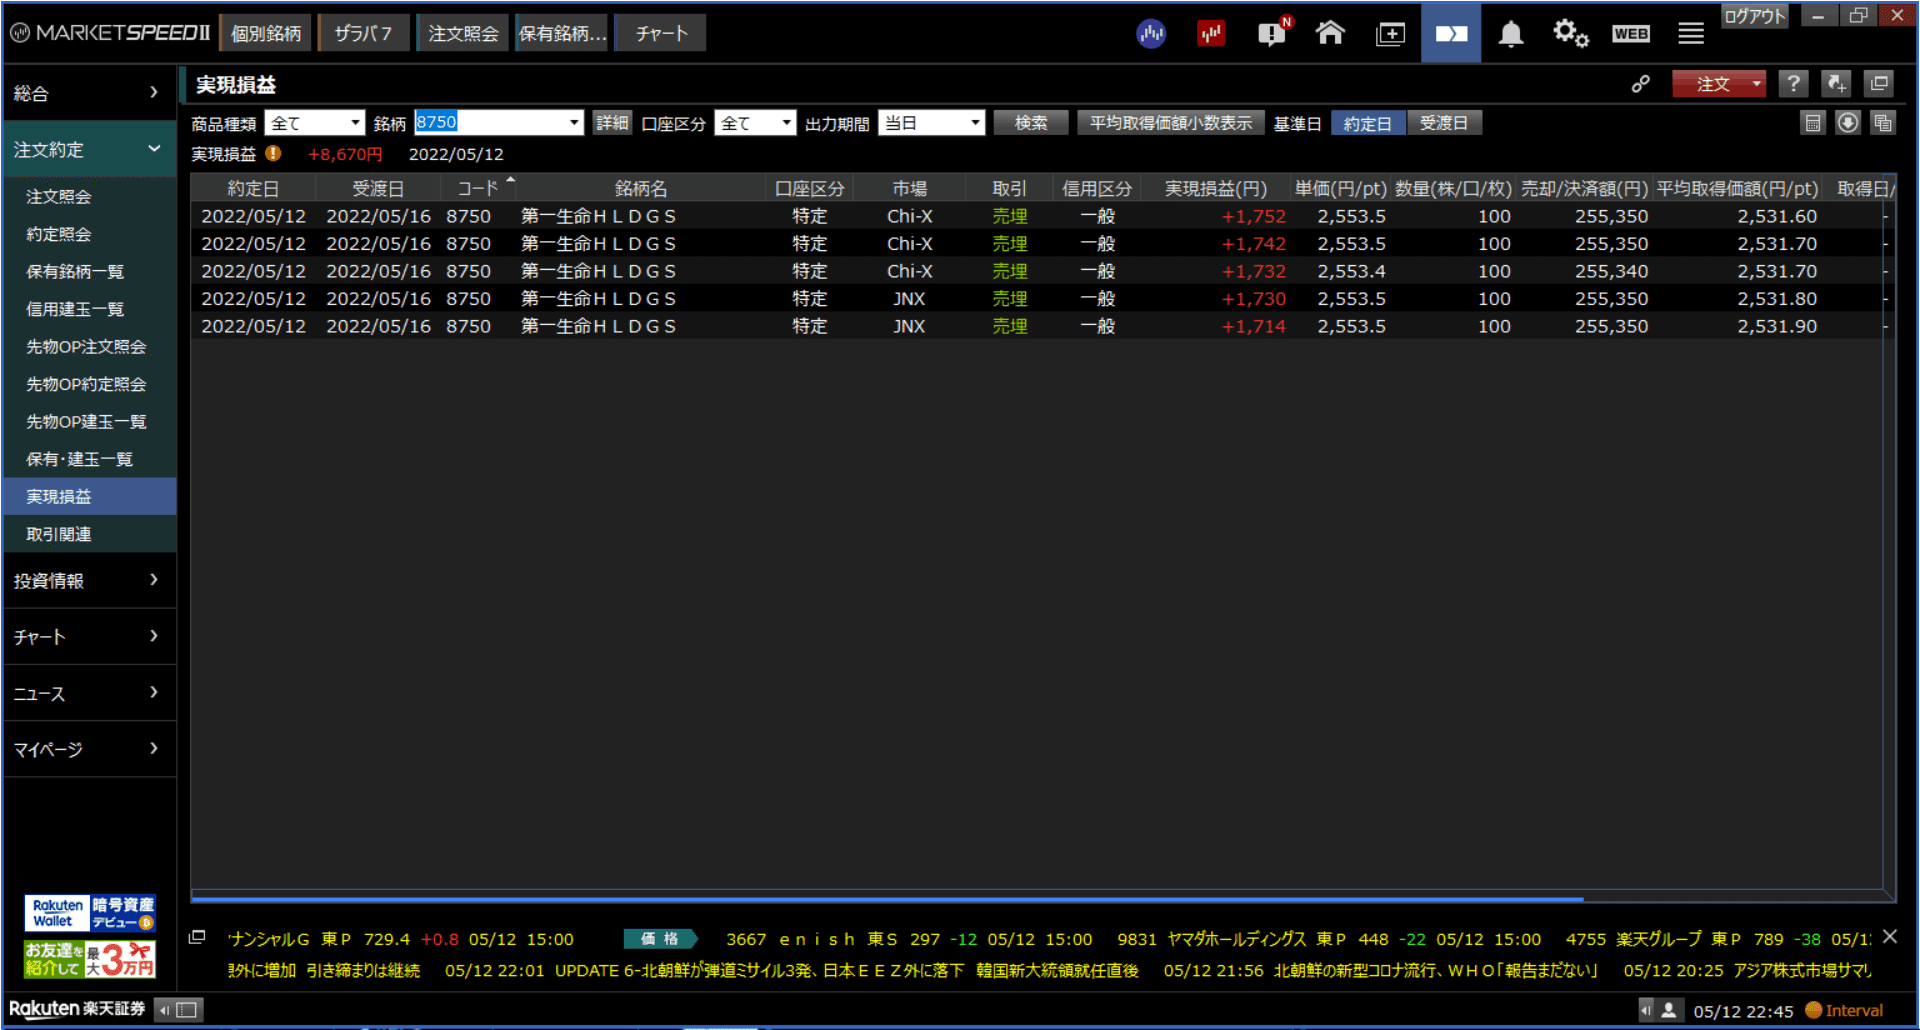The image size is (1920, 1030).
Task: Click the 検索 button
Action: [1031, 123]
